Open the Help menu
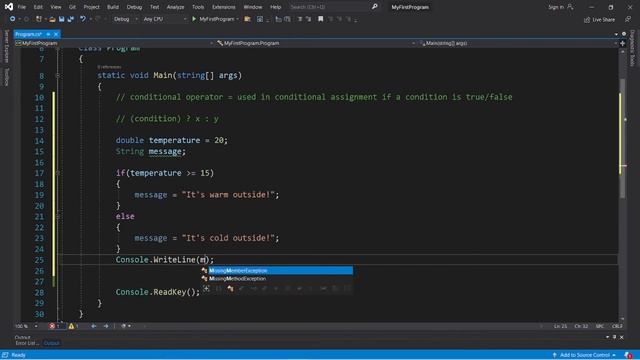The height and width of the screenshot is (360, 640). point(276,7)
